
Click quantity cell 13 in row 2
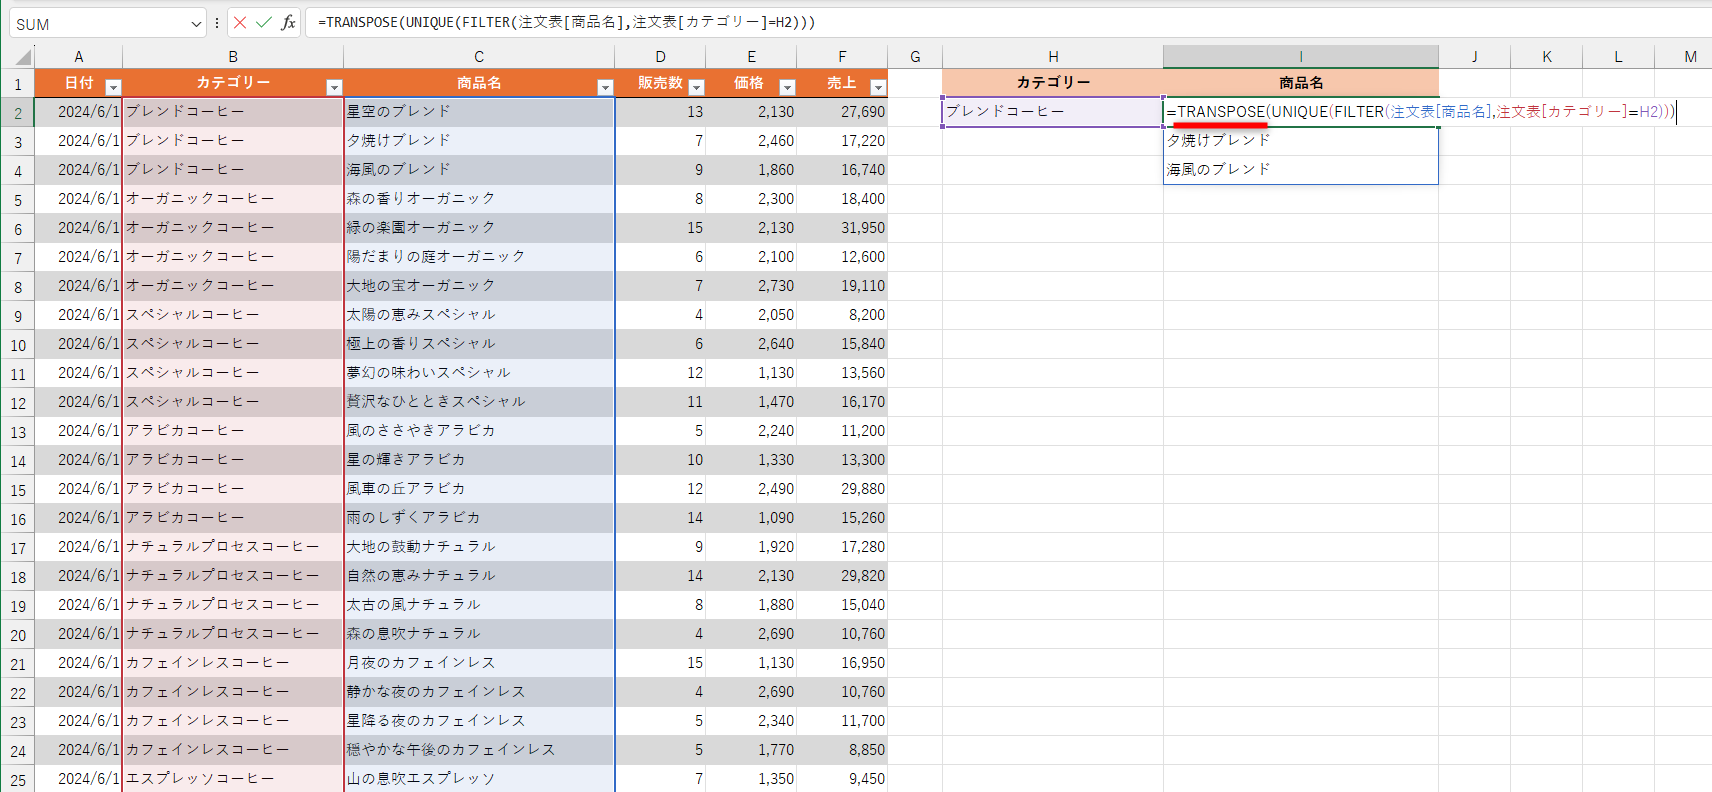(660, 112)
